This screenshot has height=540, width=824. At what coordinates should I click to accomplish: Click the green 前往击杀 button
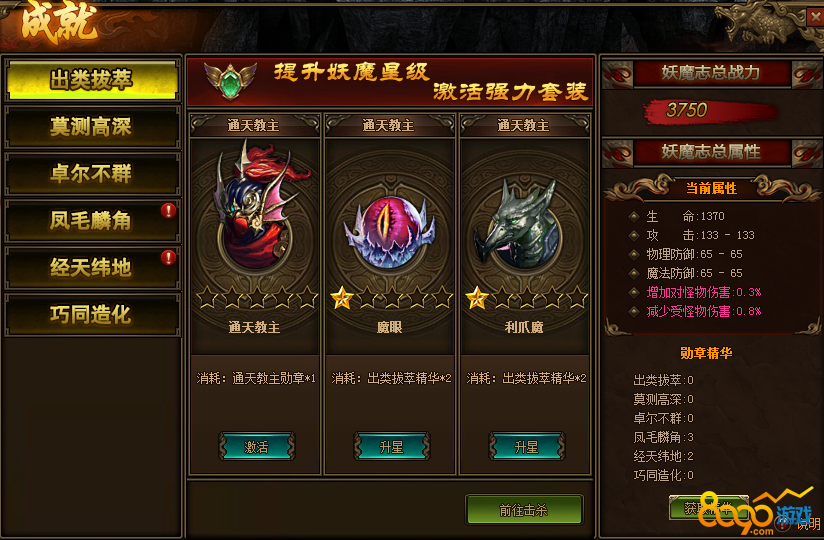[x=524, y=510]
